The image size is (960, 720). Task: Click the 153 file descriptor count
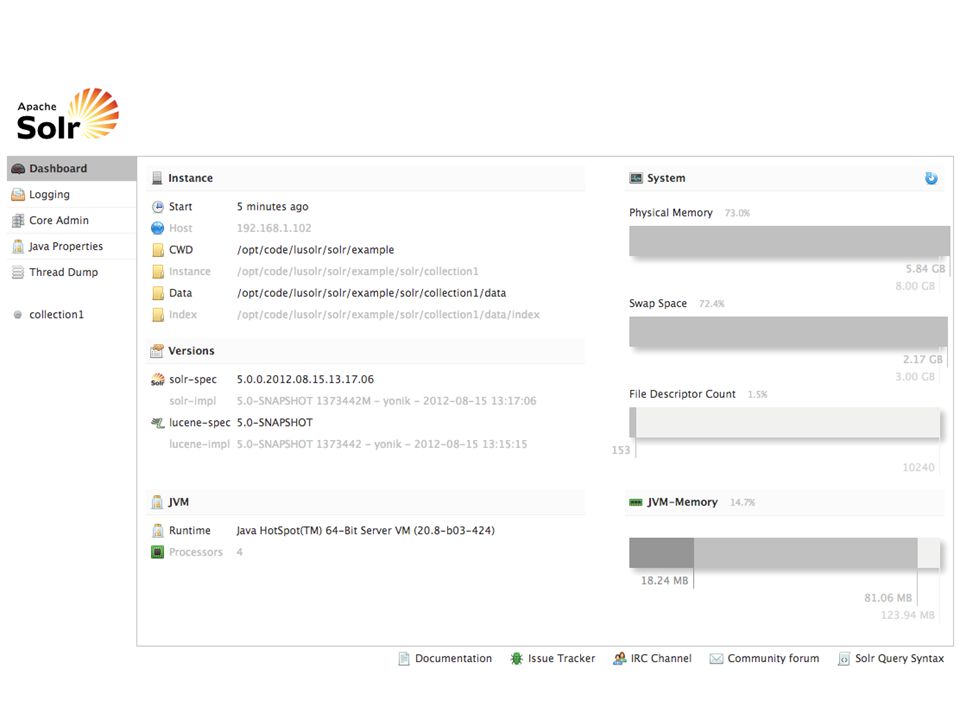pos(620,450)
